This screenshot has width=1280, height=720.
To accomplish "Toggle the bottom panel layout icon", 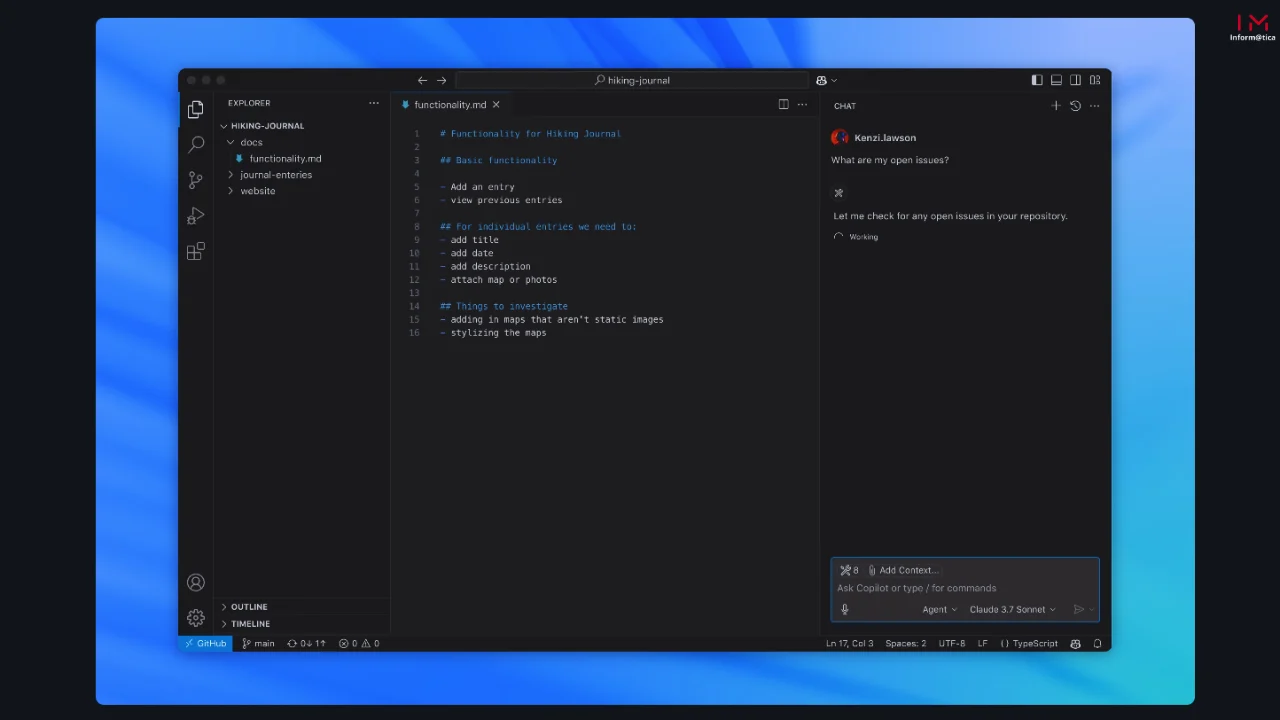I will click(x=1056, y=80).
